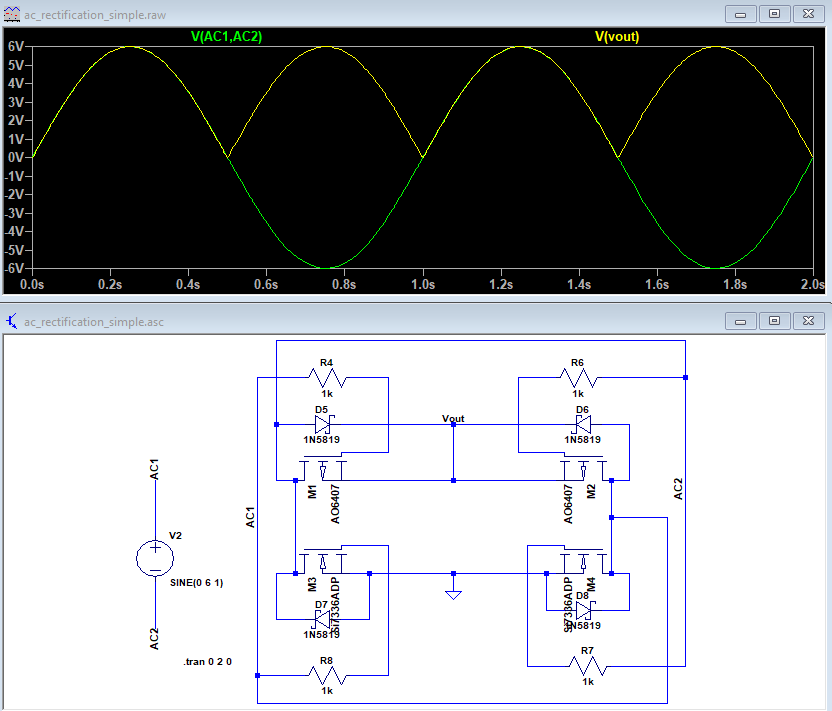Click the AO6407 label of M2

click(568, 504)
